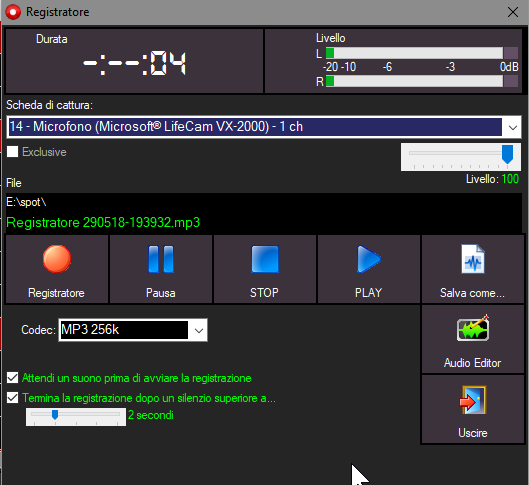The width and height of the screenshot is (529, 485).
Task: Uncheck 'Attendi un suono prima di avviare'
Action: pos(12,378)
